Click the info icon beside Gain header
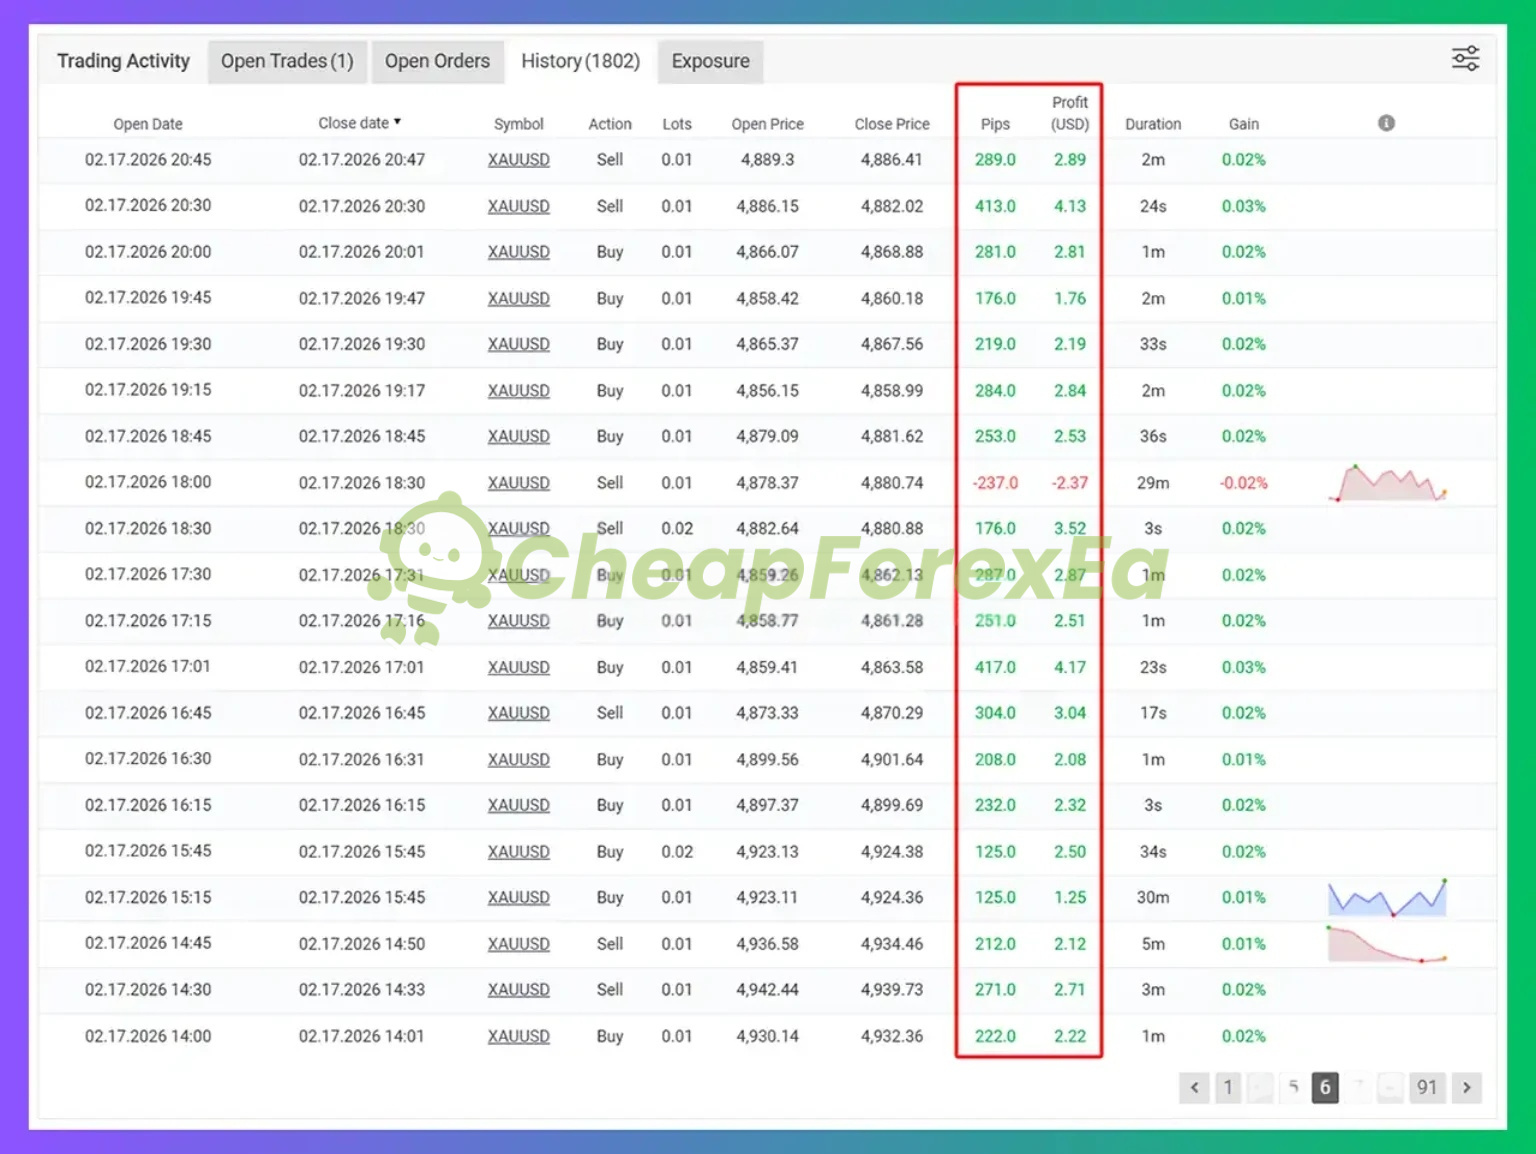 point(1386,123)
